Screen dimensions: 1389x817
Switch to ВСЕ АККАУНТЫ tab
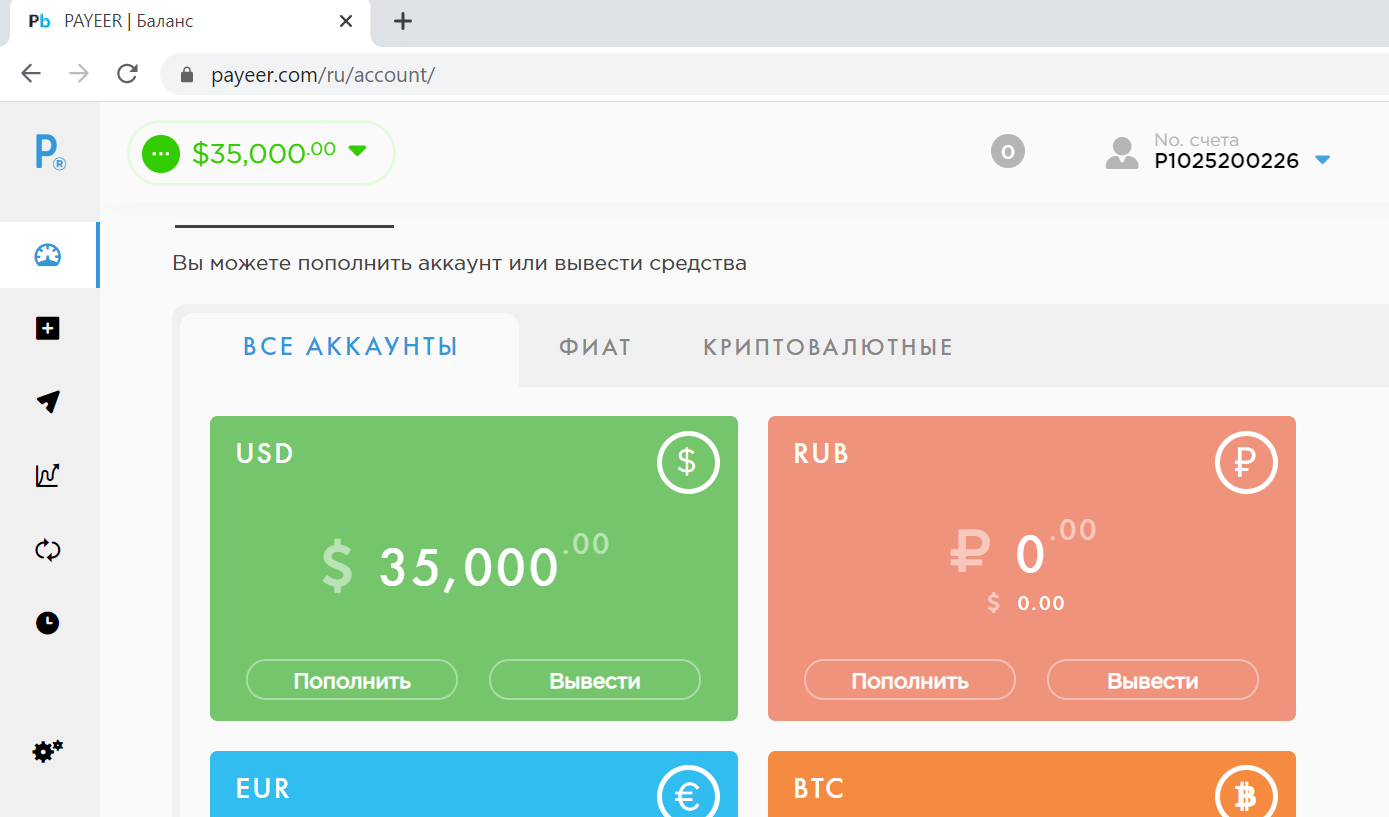(x=350, y=347)
